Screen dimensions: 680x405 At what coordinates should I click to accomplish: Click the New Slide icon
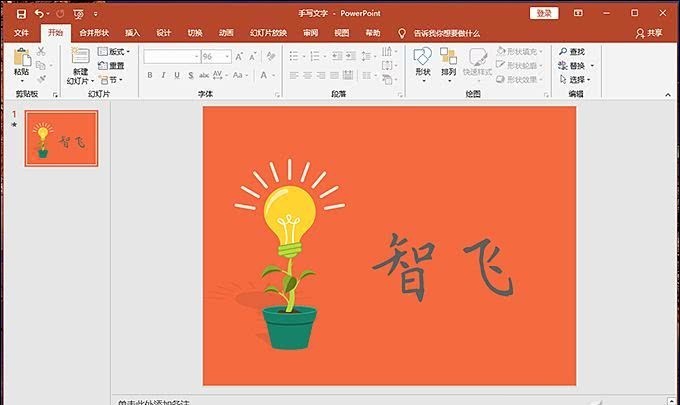coord(81,57)
